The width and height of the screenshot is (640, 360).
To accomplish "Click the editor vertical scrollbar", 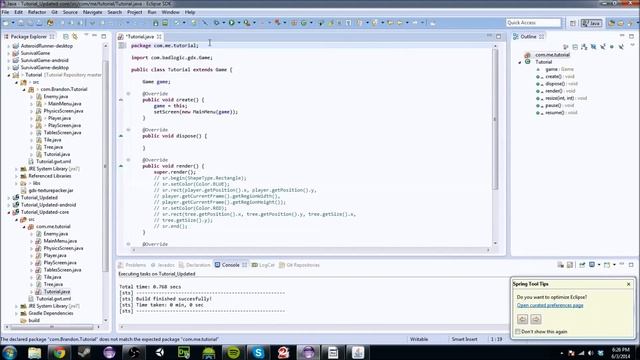I will click(x=495, y=119).
